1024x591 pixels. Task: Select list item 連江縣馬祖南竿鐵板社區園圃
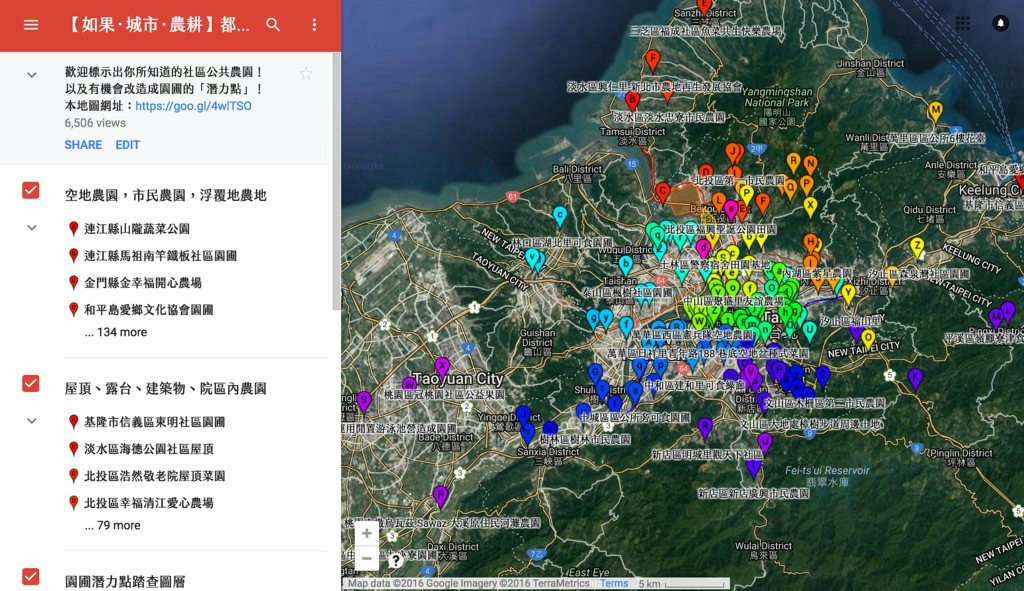click(161, 255)
